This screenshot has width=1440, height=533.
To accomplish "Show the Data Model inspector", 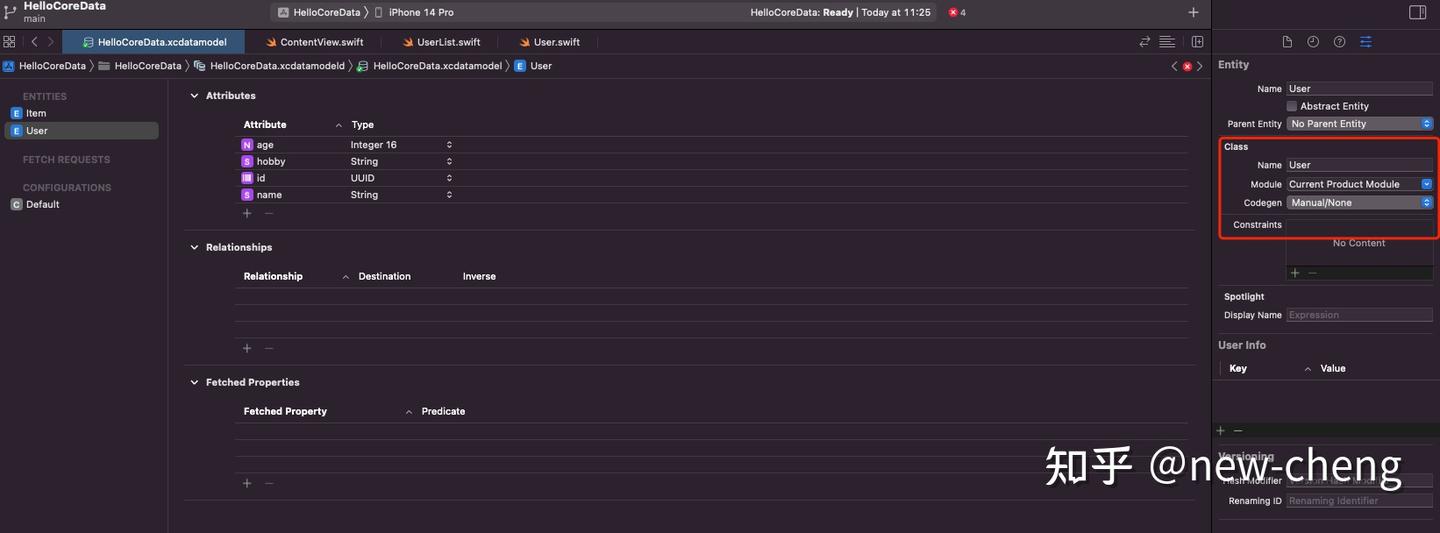I will pos(1365,42).
